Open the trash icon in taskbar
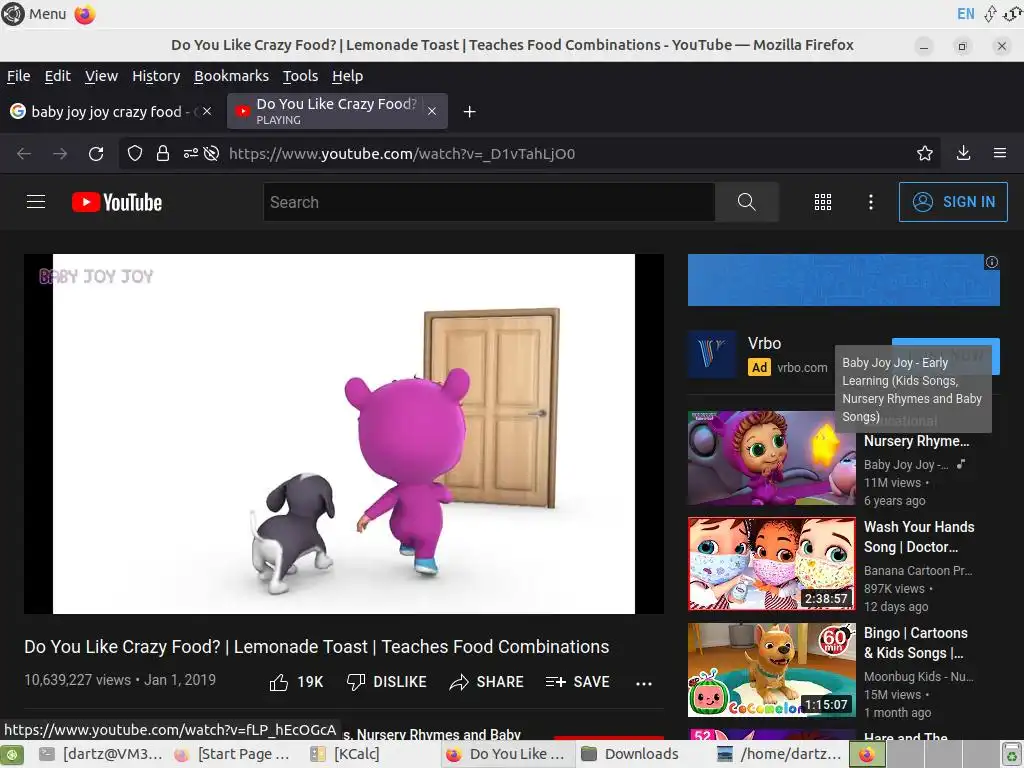Viewport: 1024px width, 768px height. coord(1012,755)
